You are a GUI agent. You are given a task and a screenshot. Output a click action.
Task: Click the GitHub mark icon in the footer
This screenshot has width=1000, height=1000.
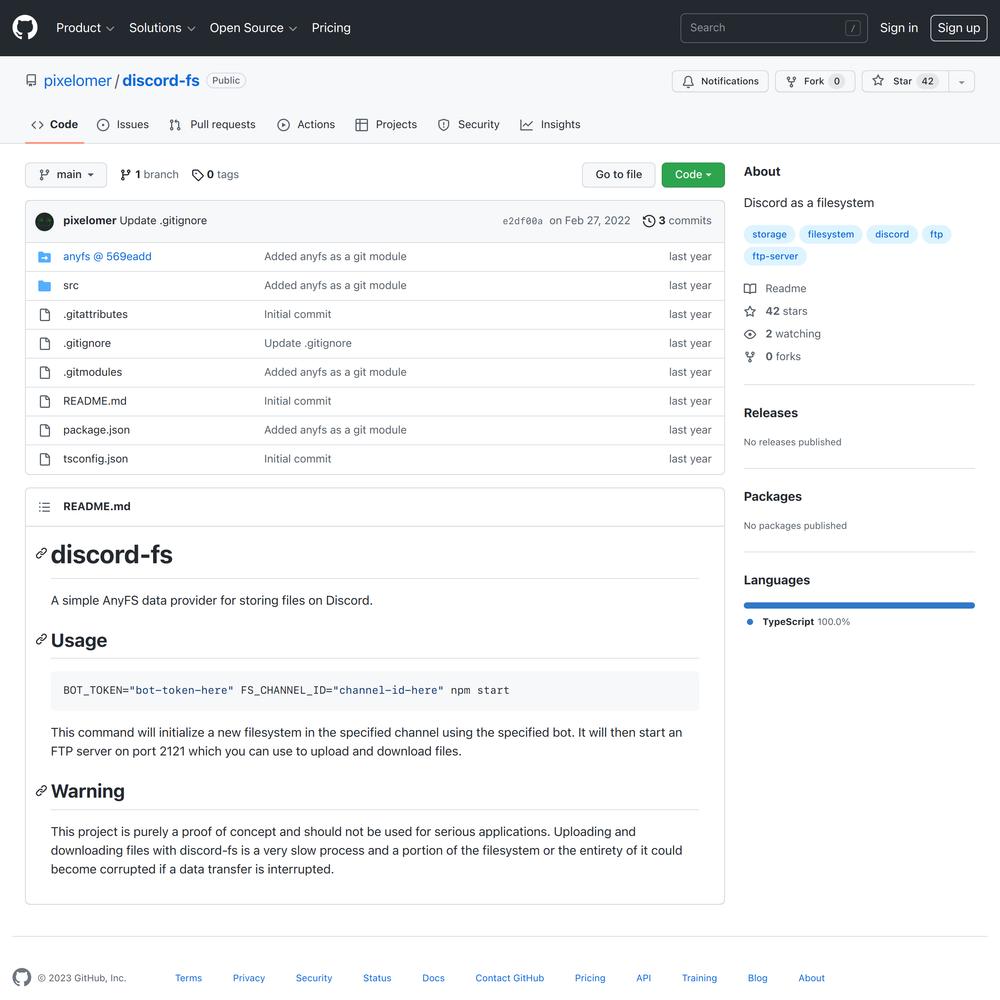coord(22,978)
